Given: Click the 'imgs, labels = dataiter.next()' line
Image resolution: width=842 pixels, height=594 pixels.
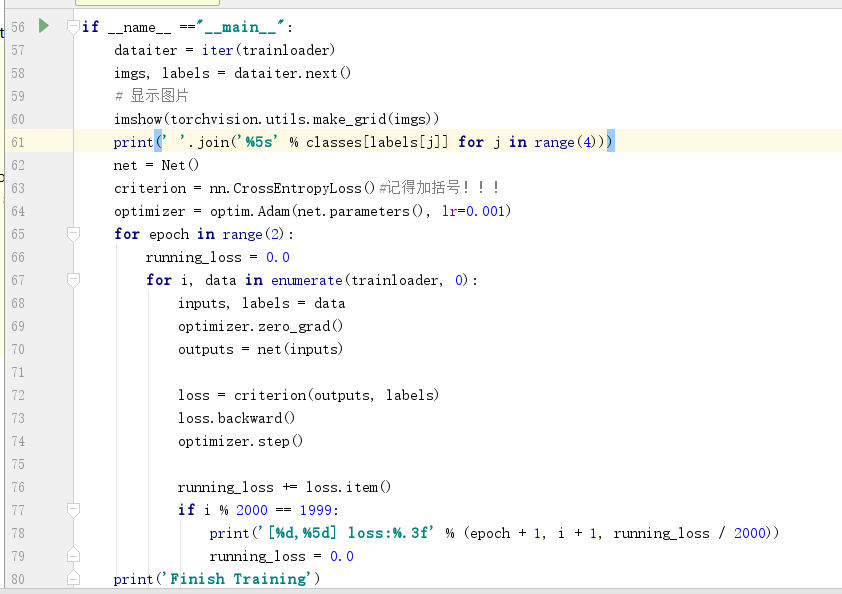Looking at the screenshot, I should (232, 73).
